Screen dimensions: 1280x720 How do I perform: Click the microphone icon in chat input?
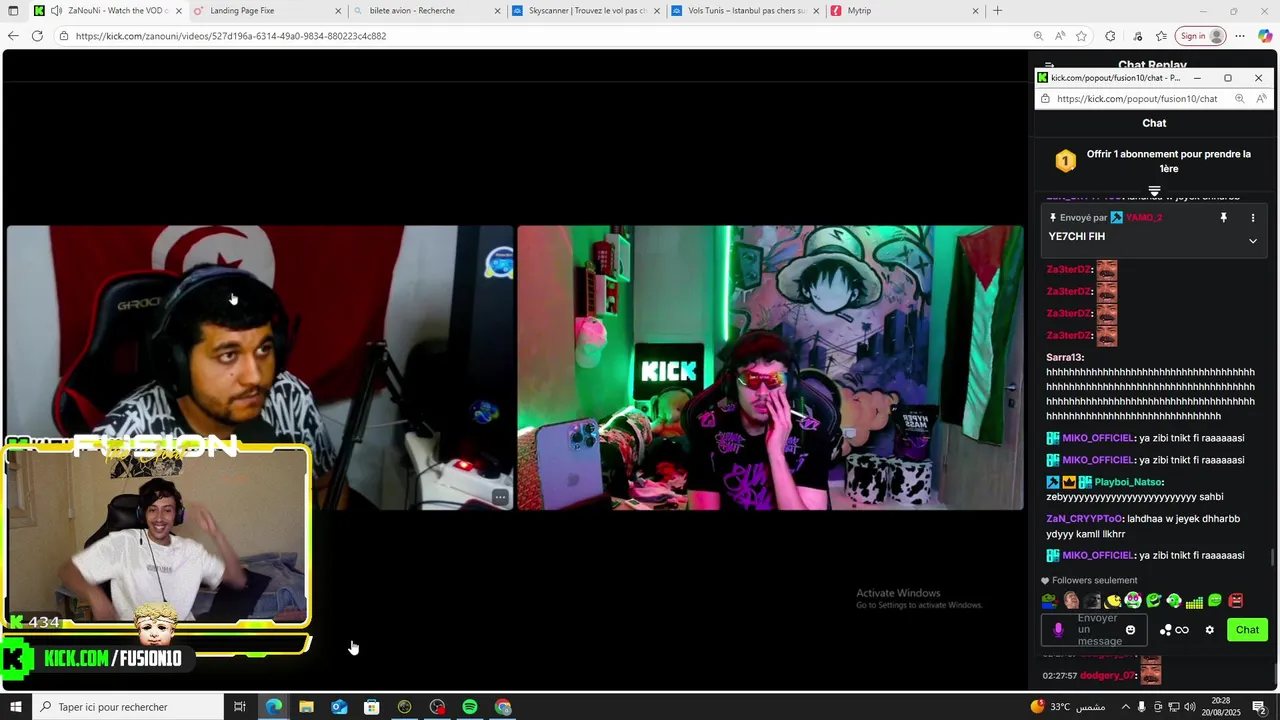click(1058, 630)
